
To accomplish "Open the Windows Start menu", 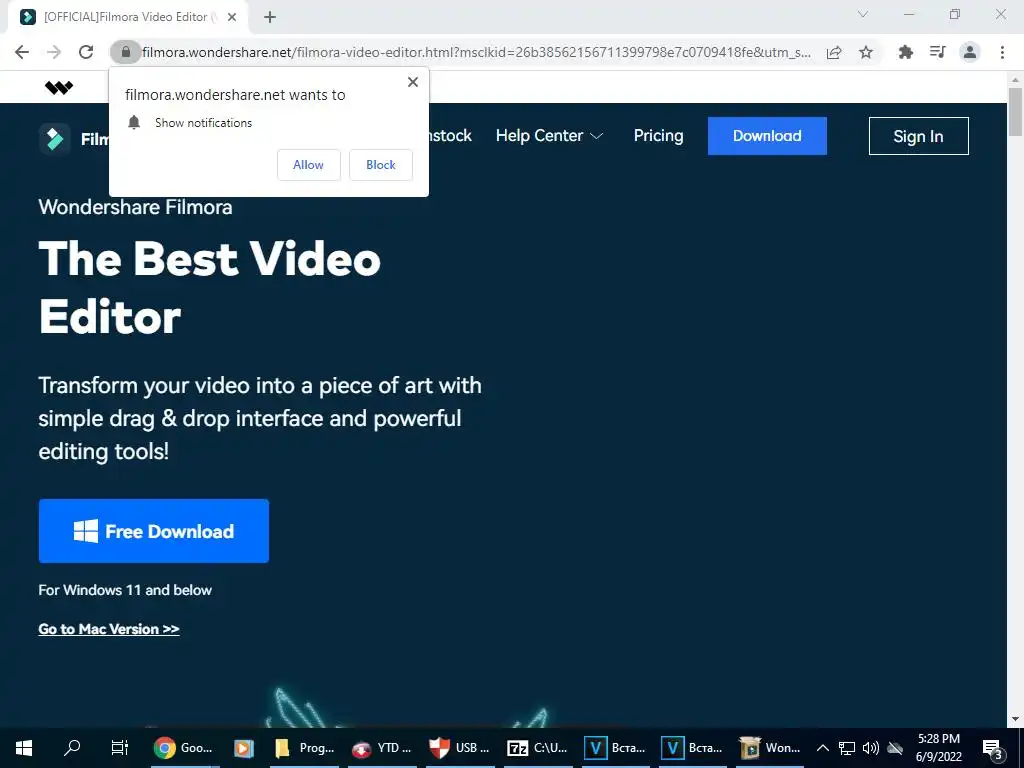I will pyautogui.click(x=24, y=748).
